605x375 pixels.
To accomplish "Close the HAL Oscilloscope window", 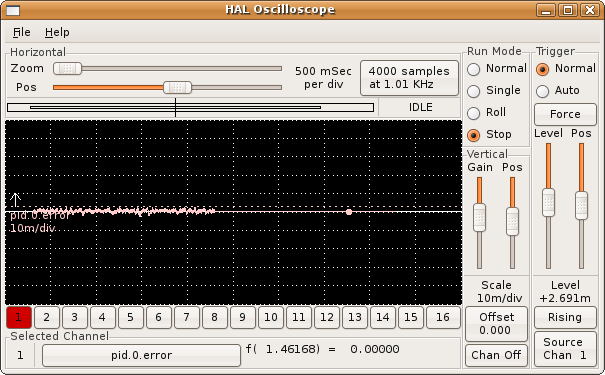I will coord(590,10).
